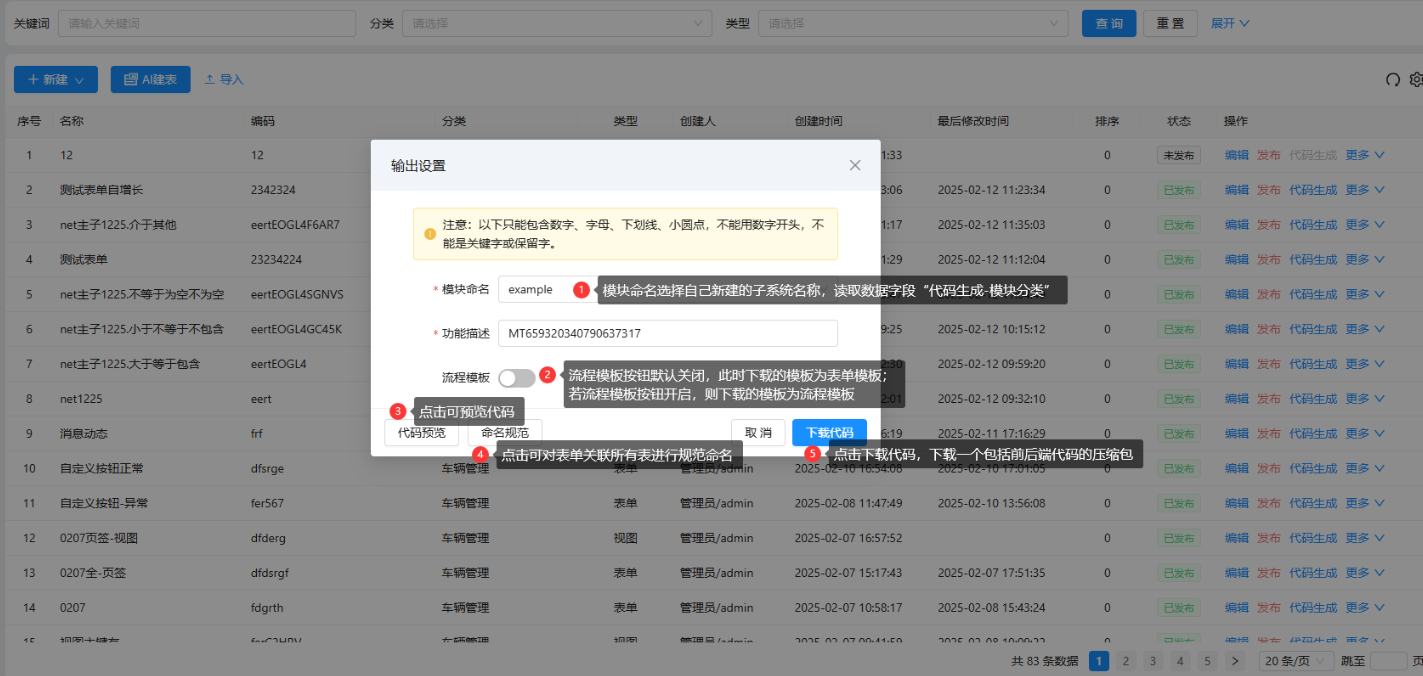
Task: Expand more filters with 展开
Action: coord(1230,23)
